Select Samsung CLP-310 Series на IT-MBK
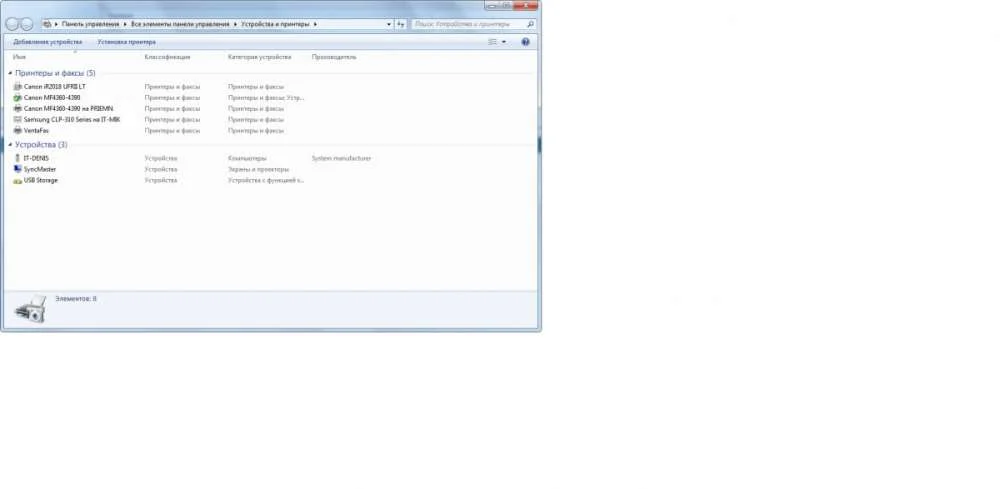 72,119
